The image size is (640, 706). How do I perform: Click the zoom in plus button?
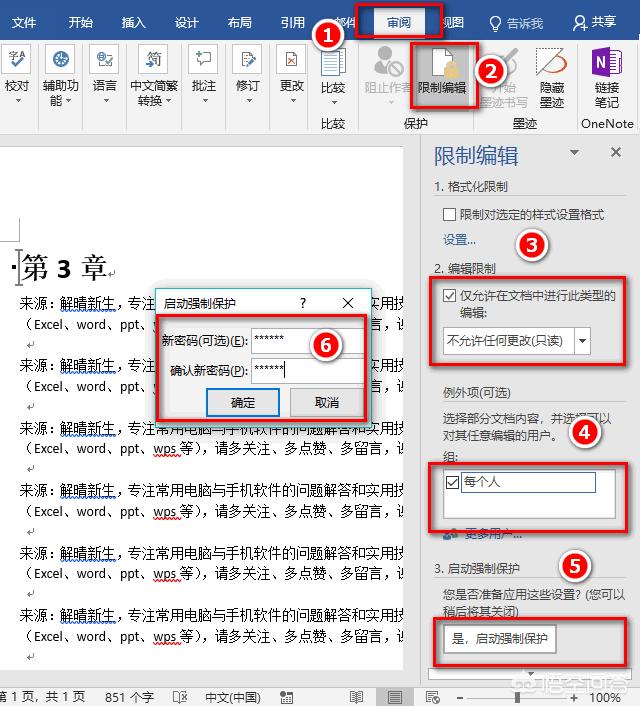click(574, 697)
